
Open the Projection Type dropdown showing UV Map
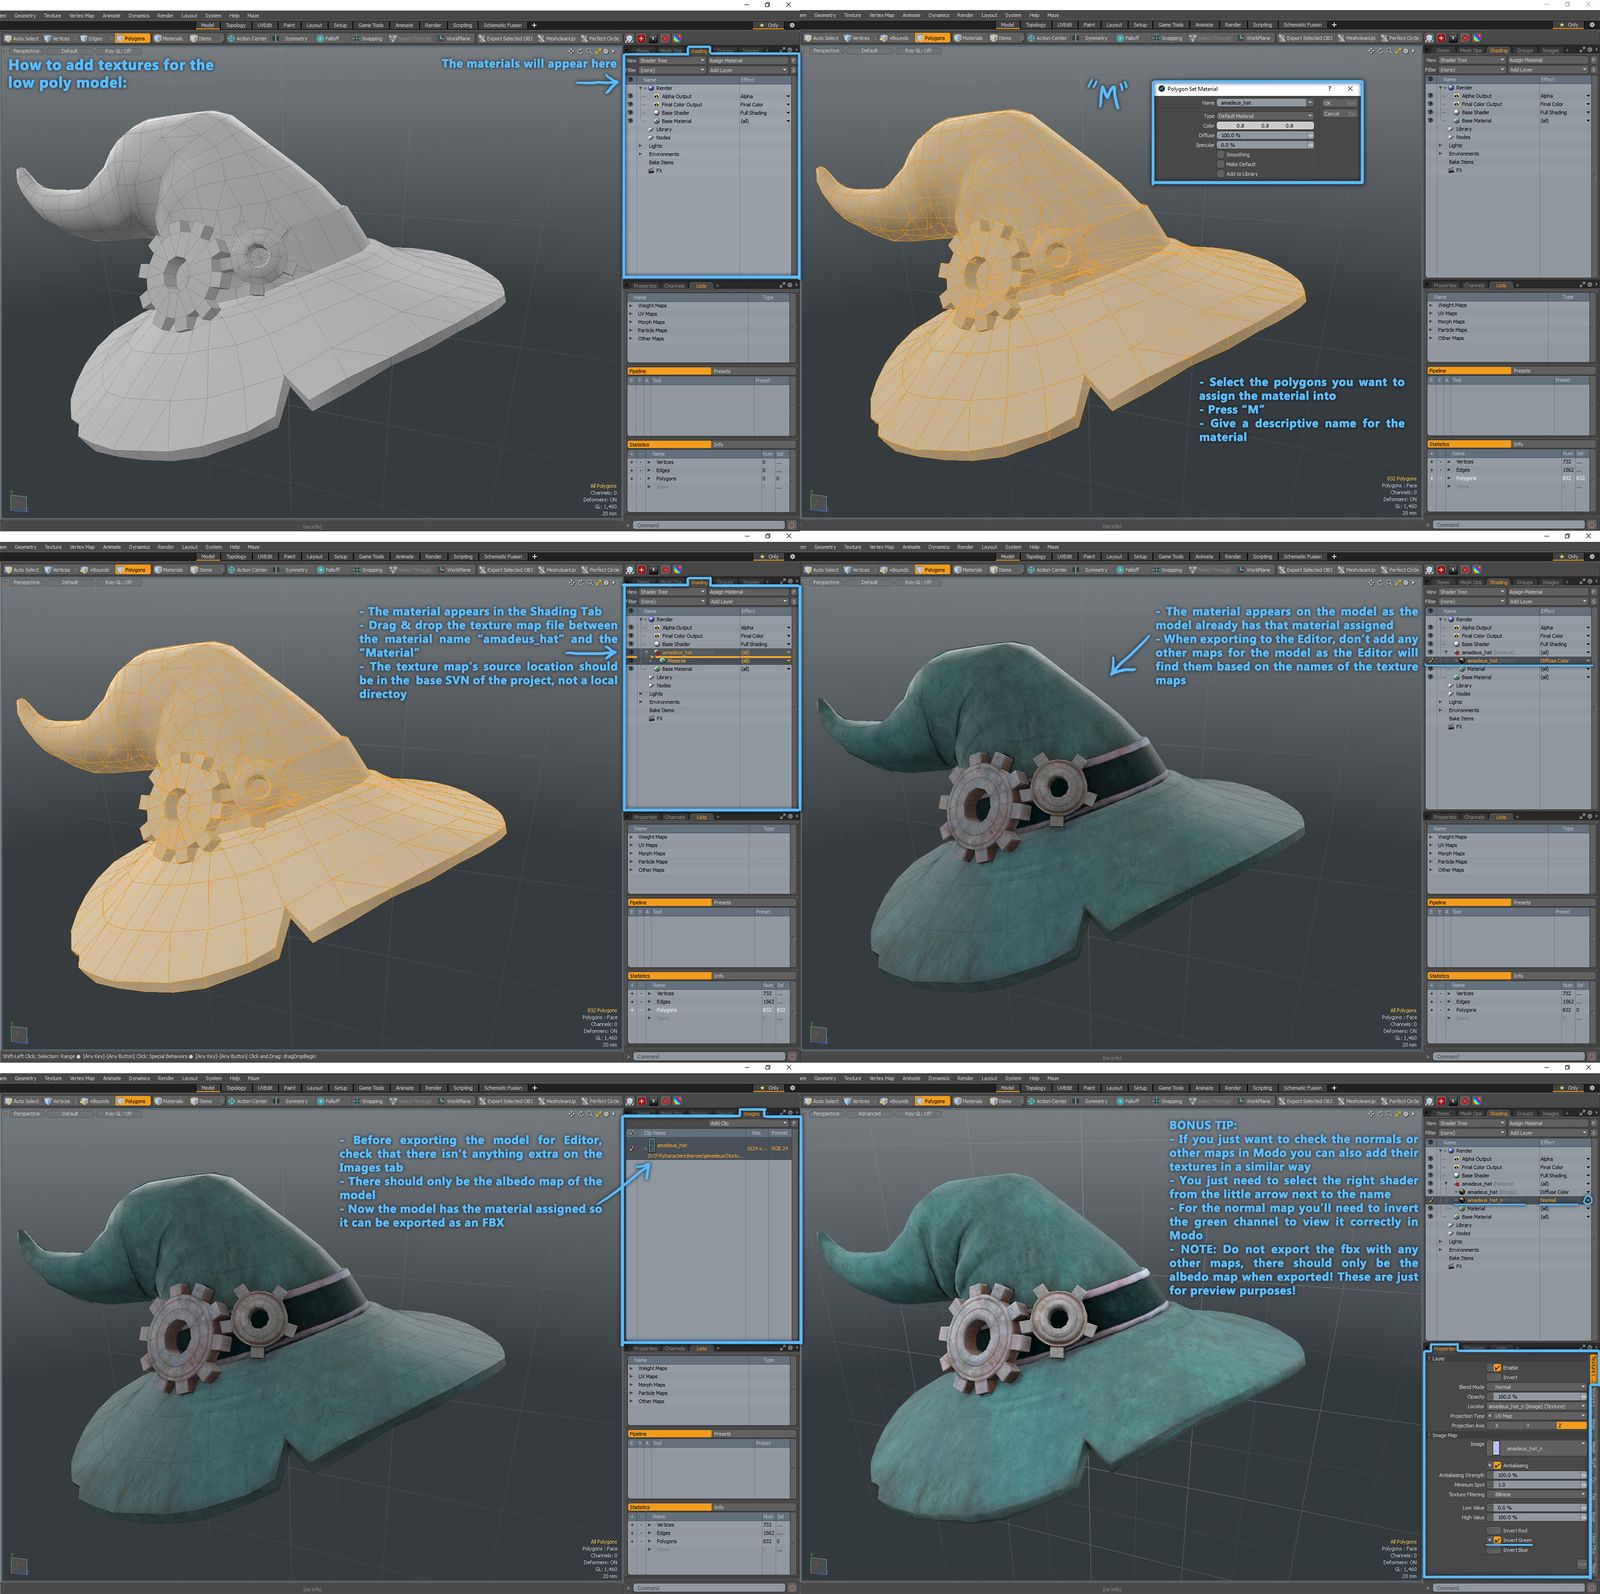1537,1416
